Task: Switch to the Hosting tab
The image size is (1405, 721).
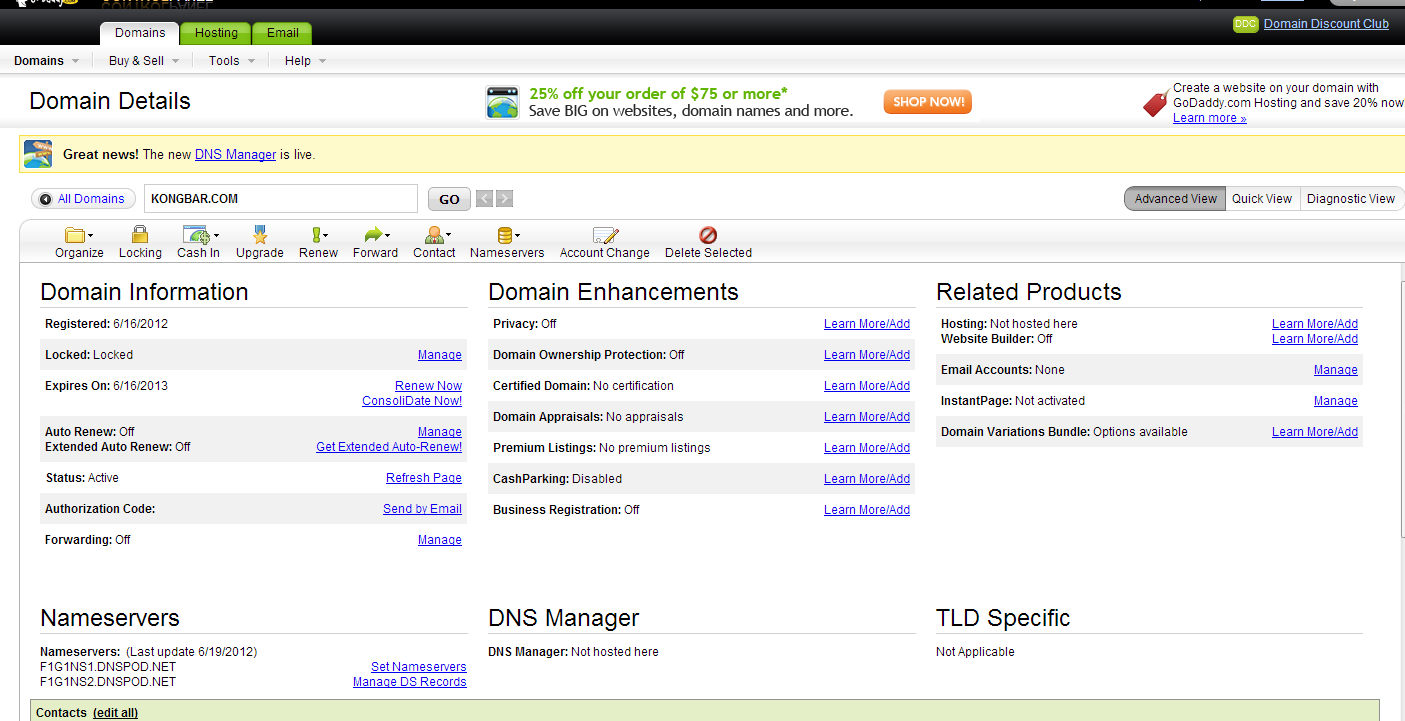Action: [216, 33]
